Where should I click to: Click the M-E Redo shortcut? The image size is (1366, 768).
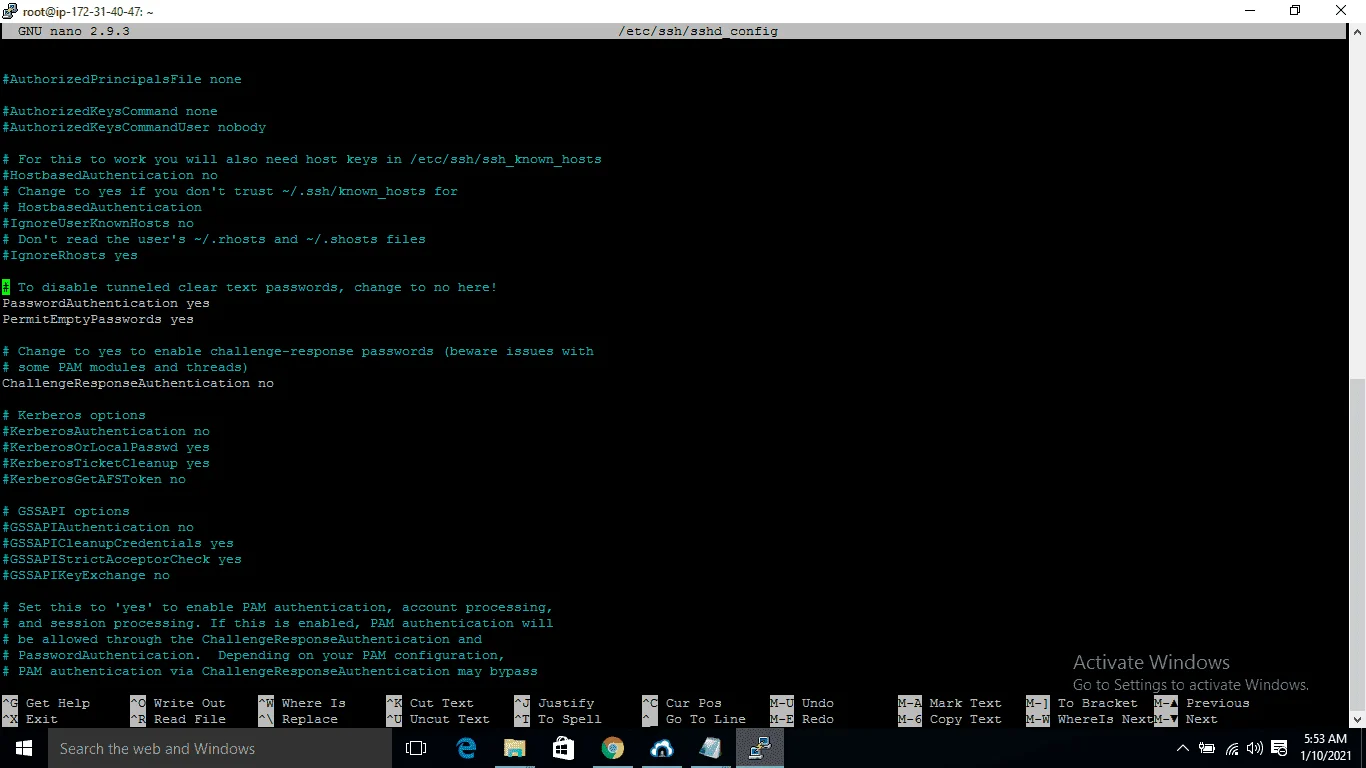[802, 719]
